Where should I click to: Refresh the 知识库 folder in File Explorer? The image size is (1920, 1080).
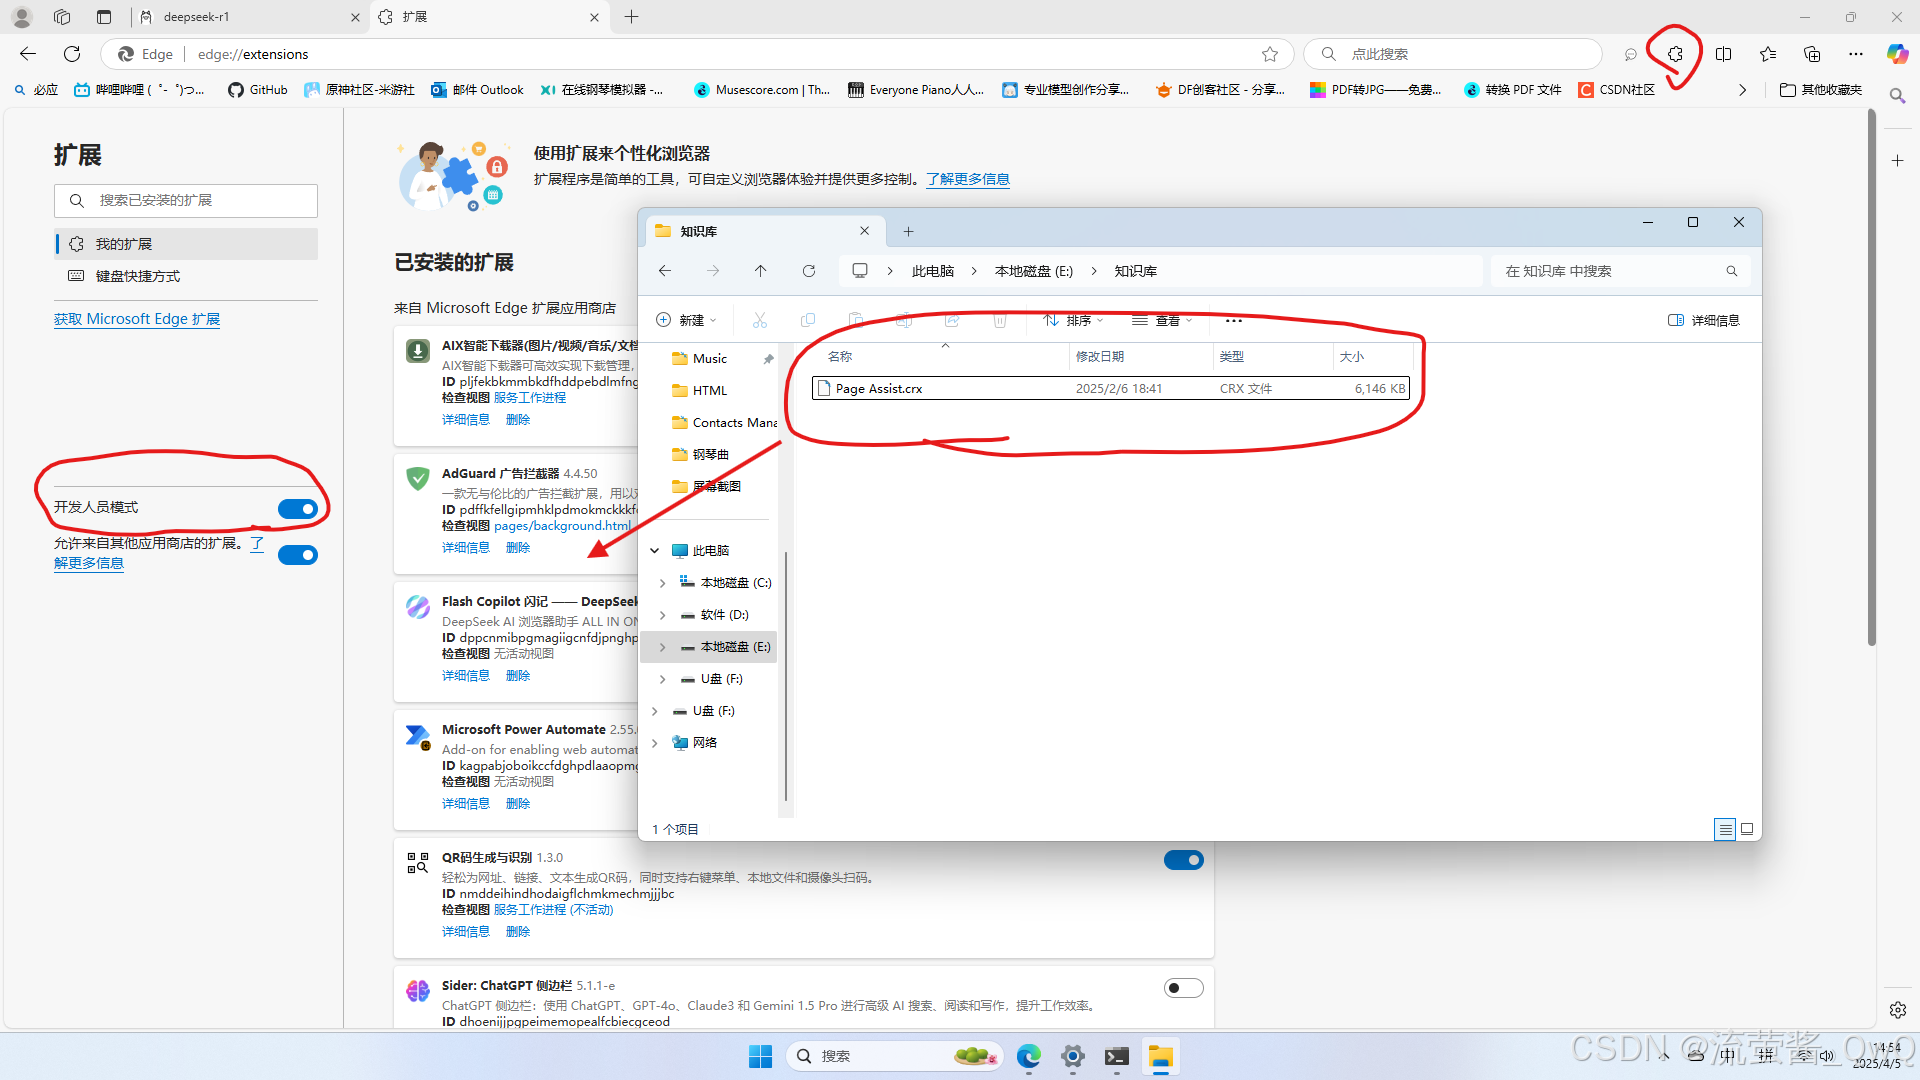click(809, 271)
